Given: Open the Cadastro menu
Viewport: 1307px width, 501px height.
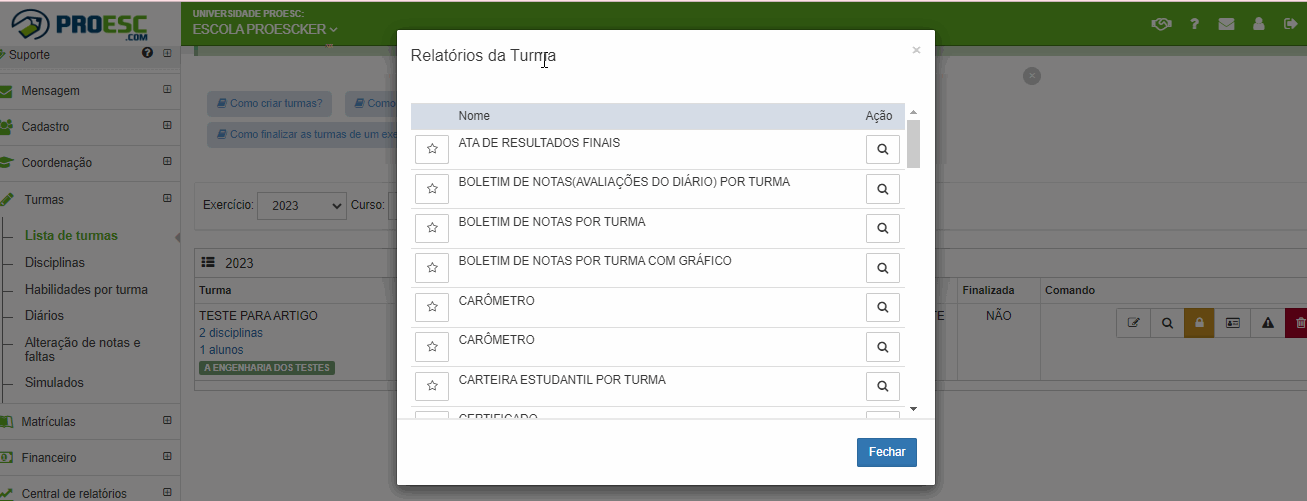Looking at the screenshot, I should (x=45, y=127).
